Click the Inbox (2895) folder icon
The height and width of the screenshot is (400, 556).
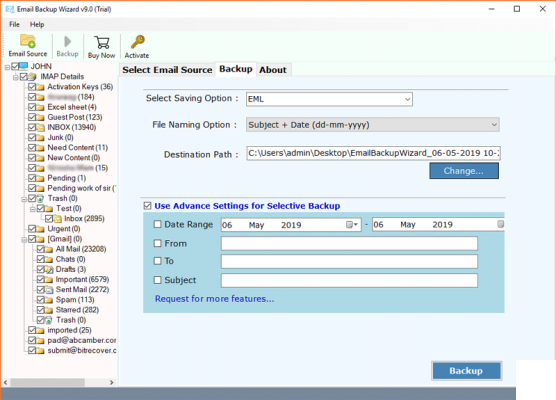pos(57,218)
